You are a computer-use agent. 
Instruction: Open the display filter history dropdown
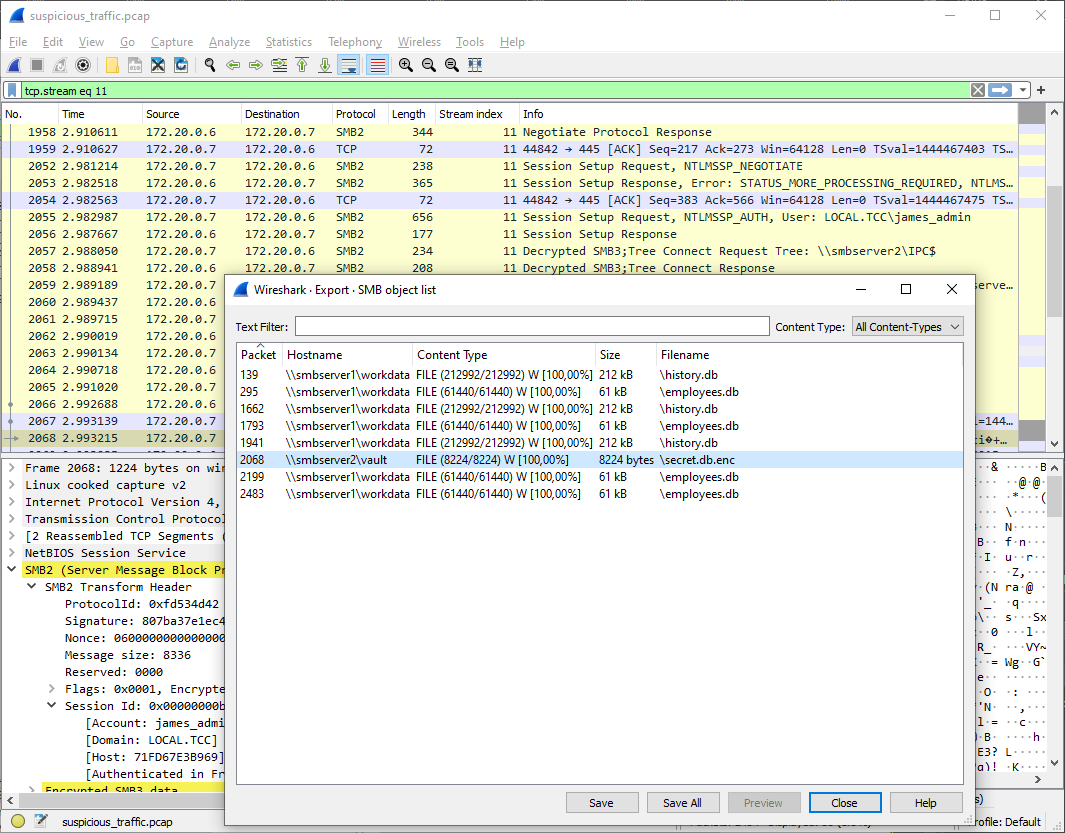click(1022, 90)
